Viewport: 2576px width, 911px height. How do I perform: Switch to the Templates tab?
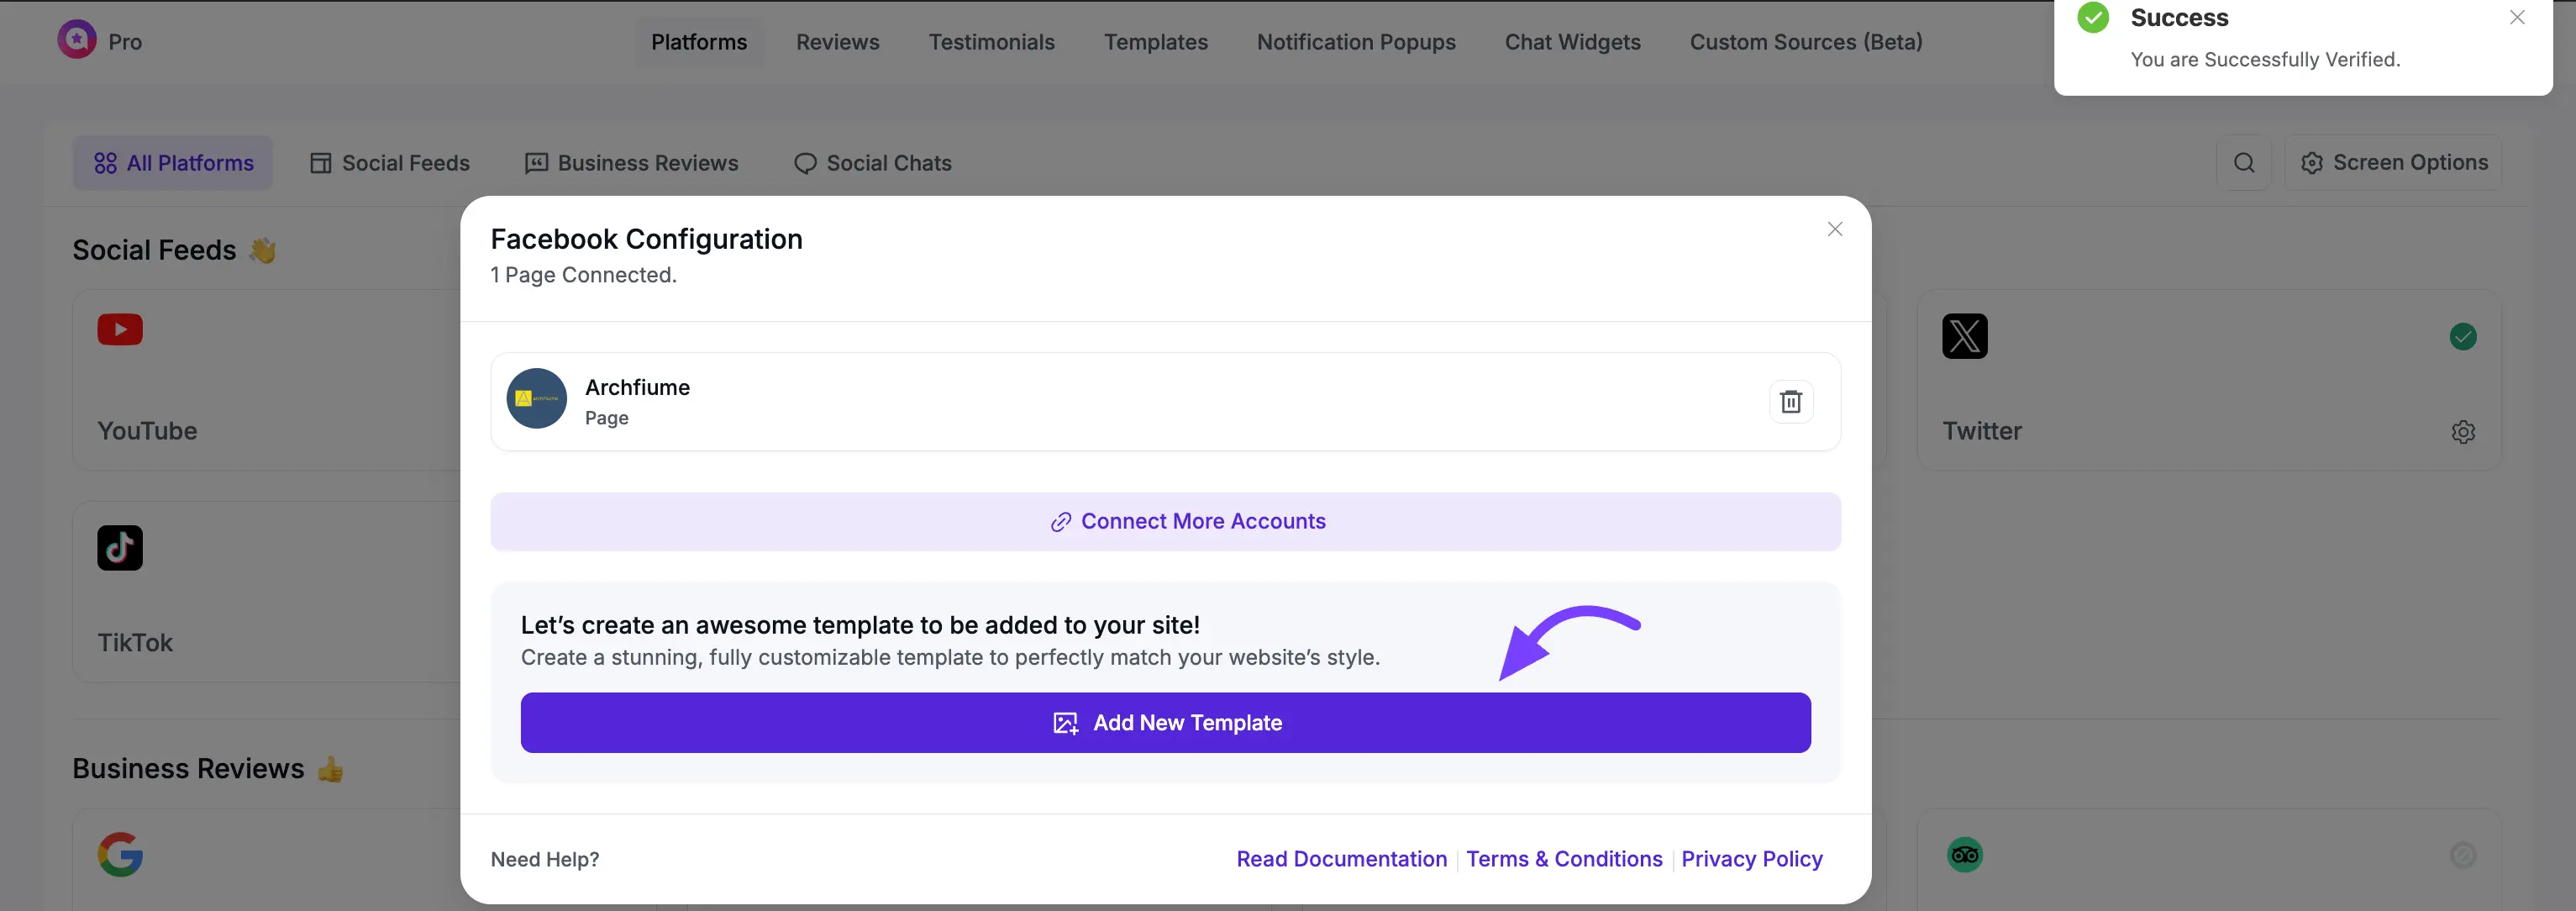pos(1155,41)
